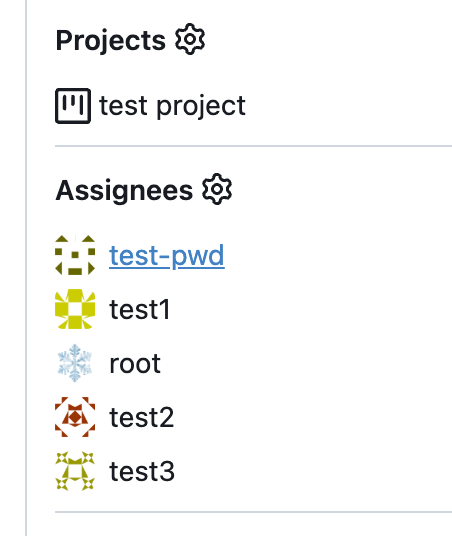Click the sidebar's left border line
This screenshot has width=452, height=536.
click(26, 268)
